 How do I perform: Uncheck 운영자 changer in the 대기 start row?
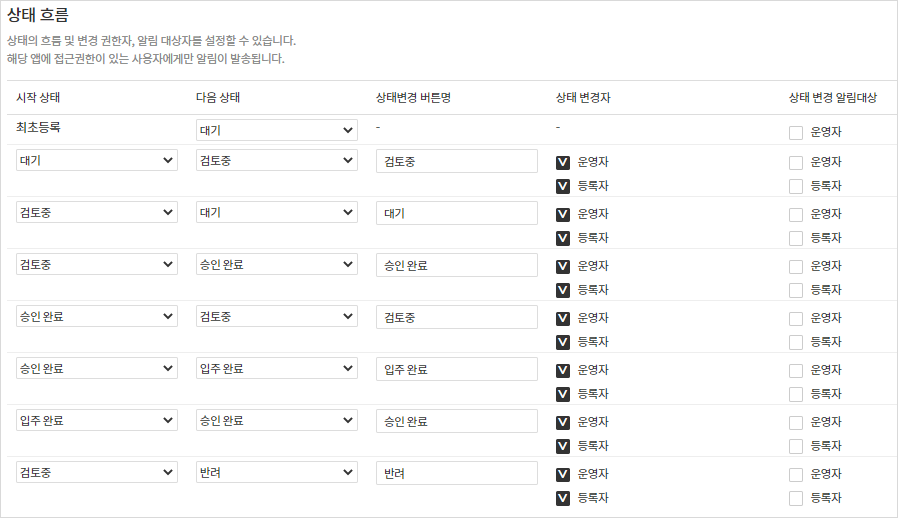(x=563, y=162)
